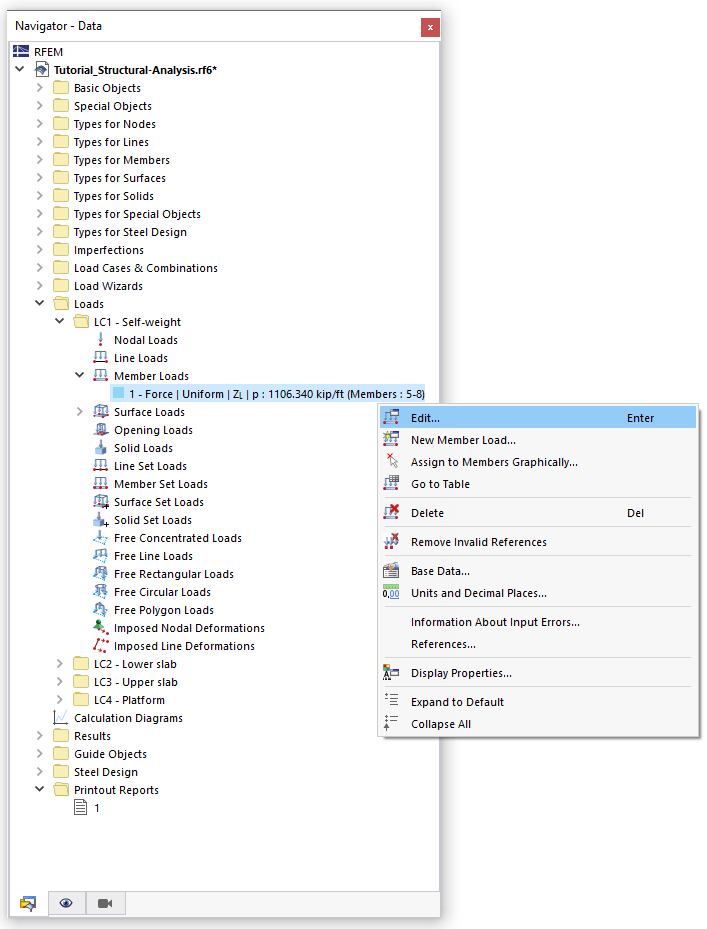Collapse the Printout Reports folder

pyautogui.click(x=40, y=789)
